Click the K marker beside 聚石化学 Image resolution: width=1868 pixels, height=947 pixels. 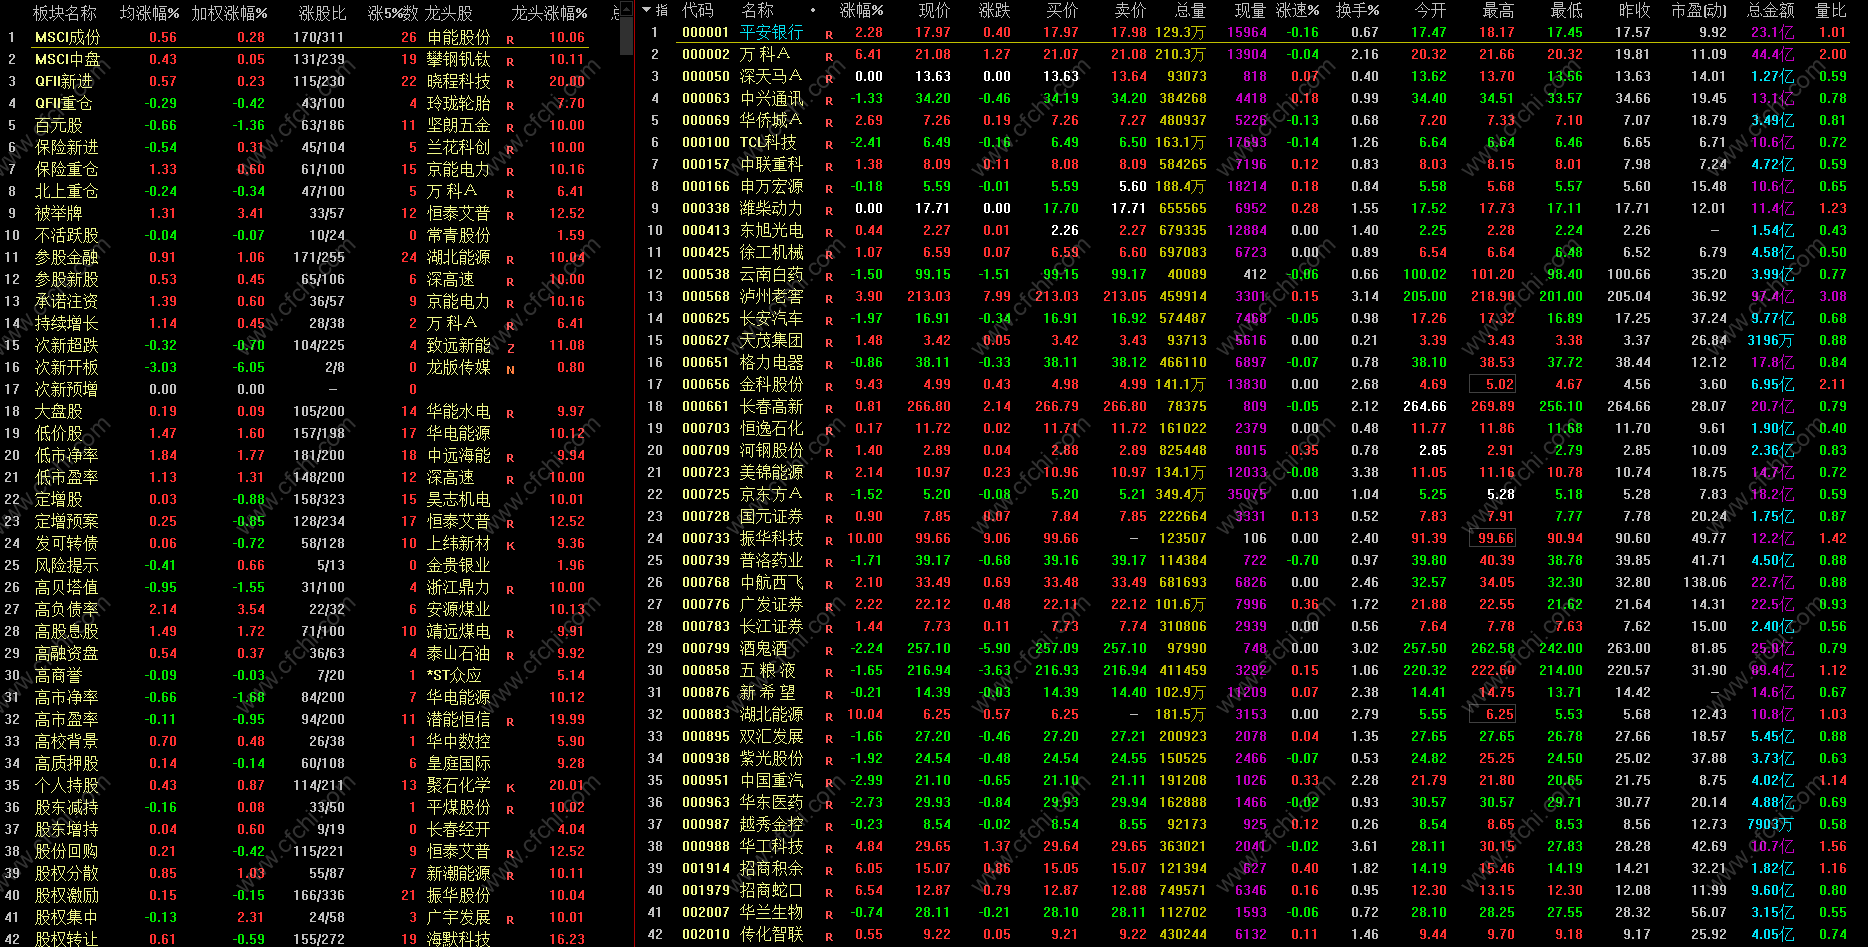pos(510,787)
